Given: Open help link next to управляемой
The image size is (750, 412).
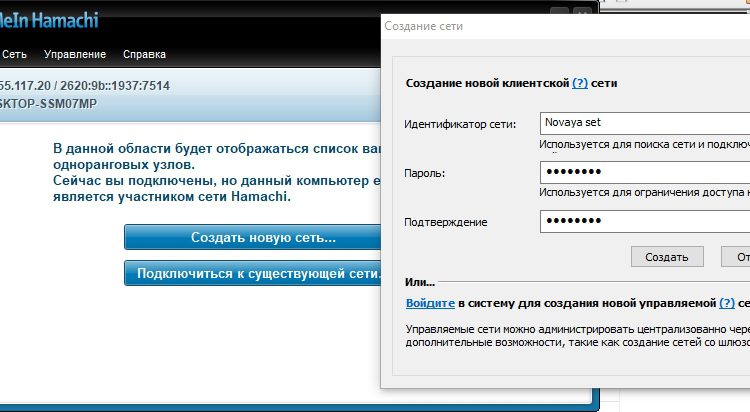Looking at the screenshot, I should pyautogui.click(x=727, y=303).
